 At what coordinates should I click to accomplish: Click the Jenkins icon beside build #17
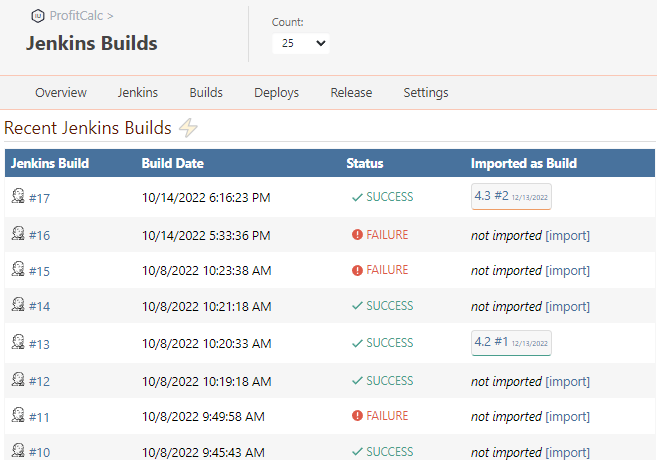coord(17,197)
